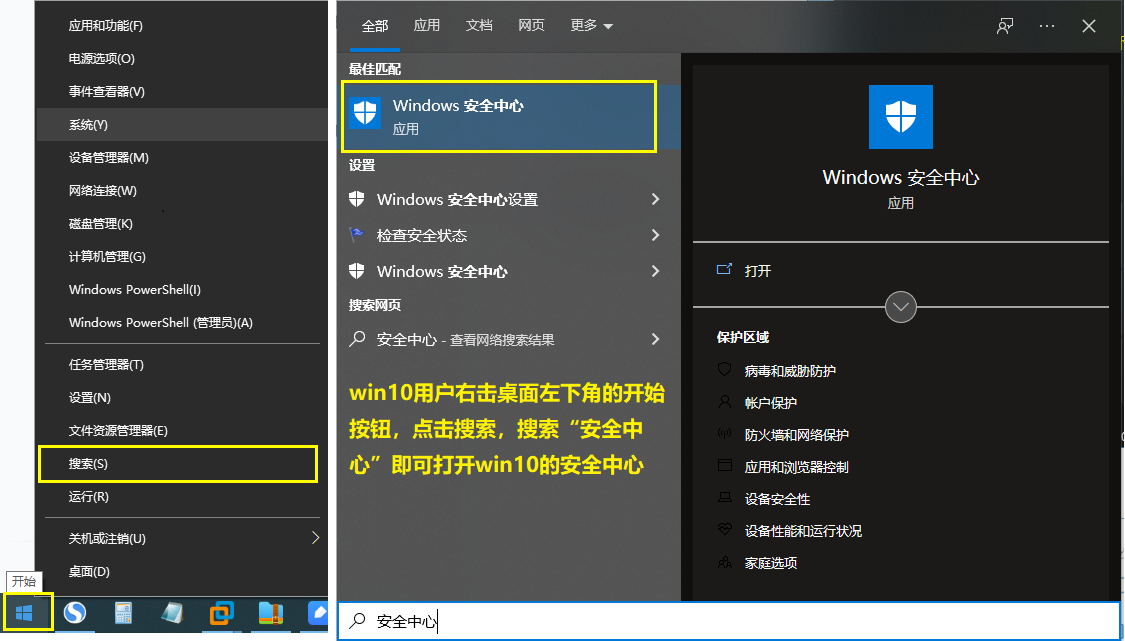Expand the 关机或注销 submenu arrow
The image size is (1125, 641).
[x=315, y=538]
